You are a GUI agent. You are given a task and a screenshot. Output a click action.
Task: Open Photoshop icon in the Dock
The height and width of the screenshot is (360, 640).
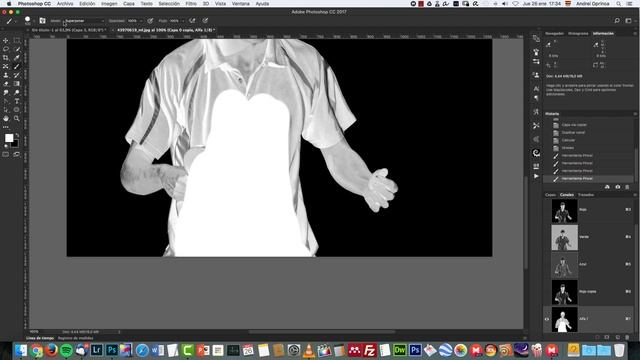coord(111,350)
